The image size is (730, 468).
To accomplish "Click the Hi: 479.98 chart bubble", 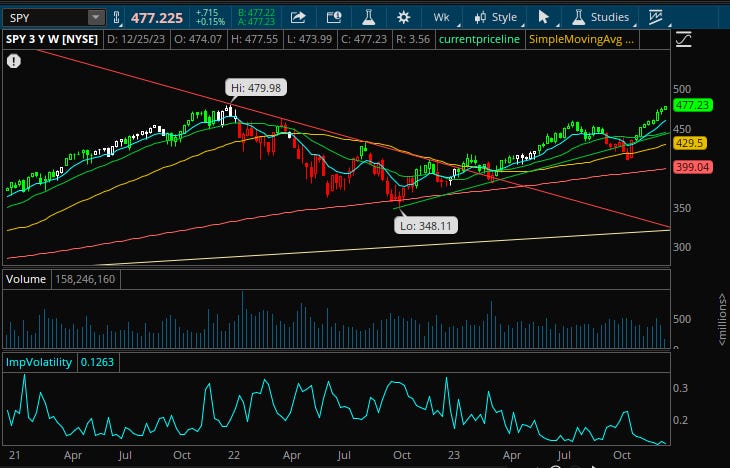I will coord(256,88).
